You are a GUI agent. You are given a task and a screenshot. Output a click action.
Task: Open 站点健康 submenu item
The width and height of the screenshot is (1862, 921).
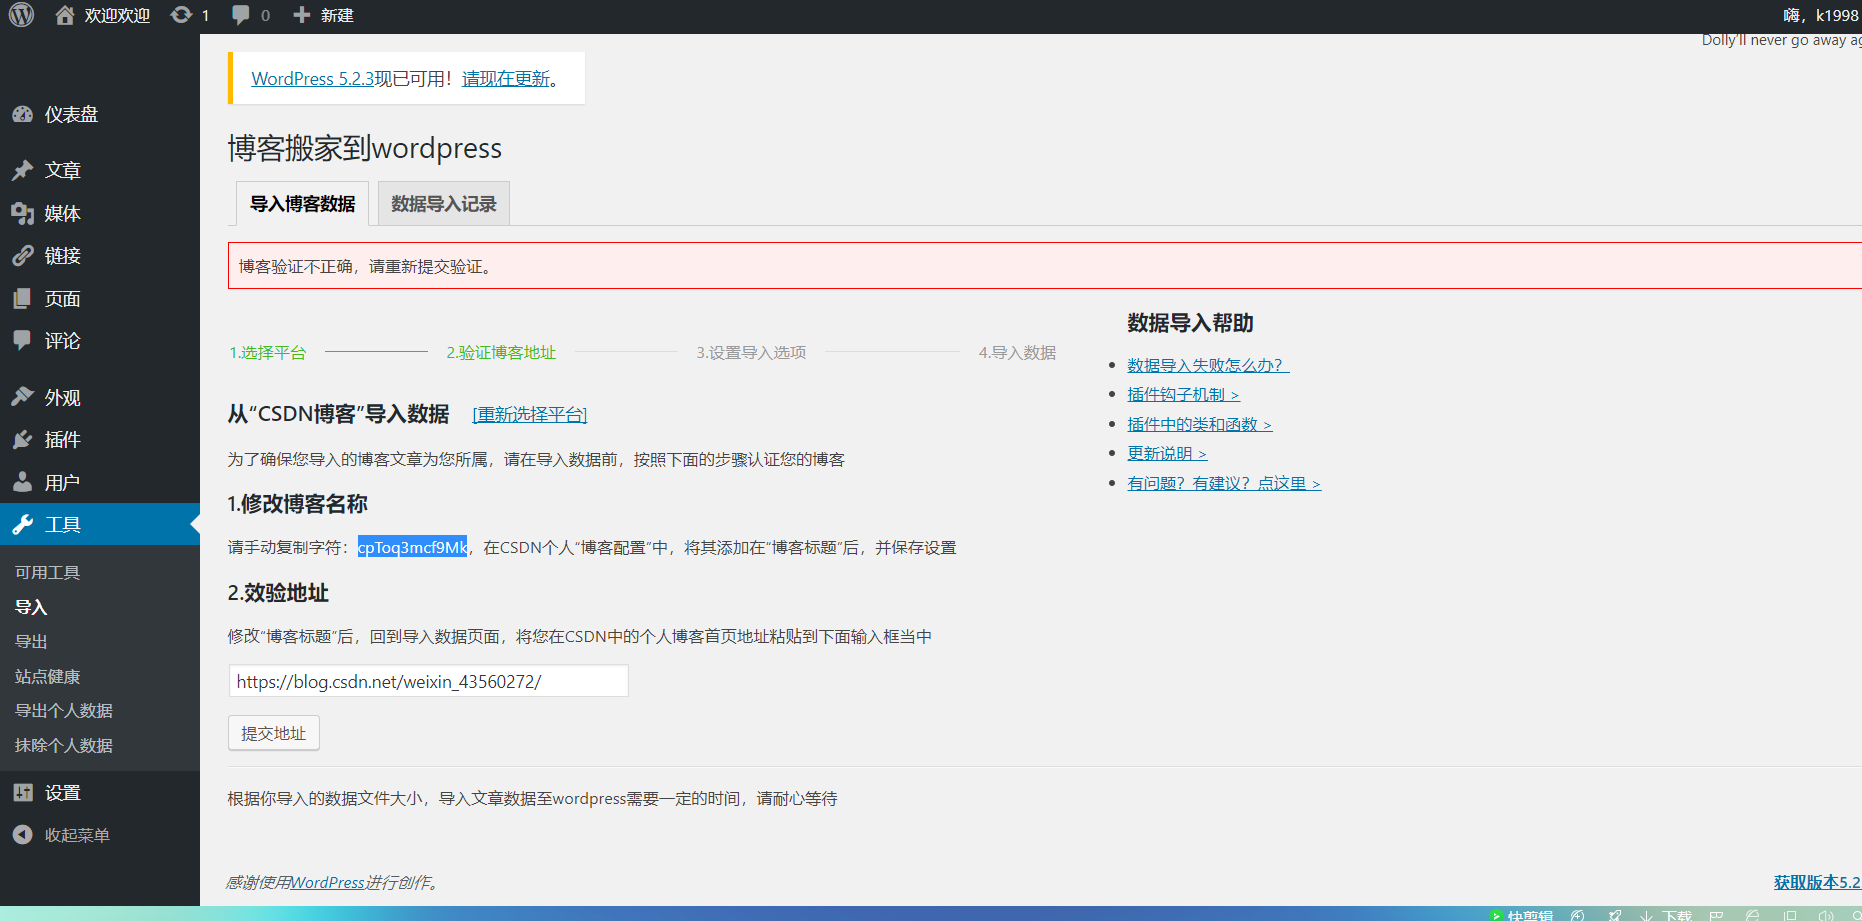(48, 676)
